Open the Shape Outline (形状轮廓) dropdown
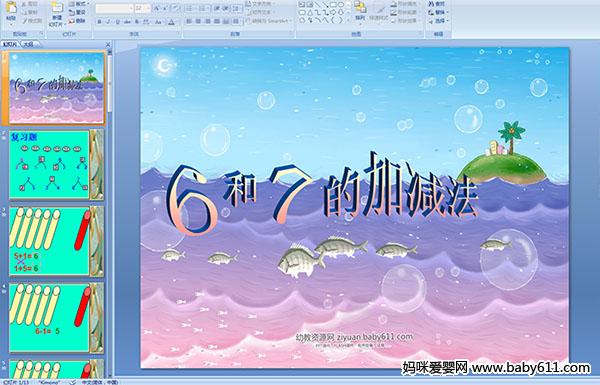The width and height of the screenshot is (600, 385). 406,12
